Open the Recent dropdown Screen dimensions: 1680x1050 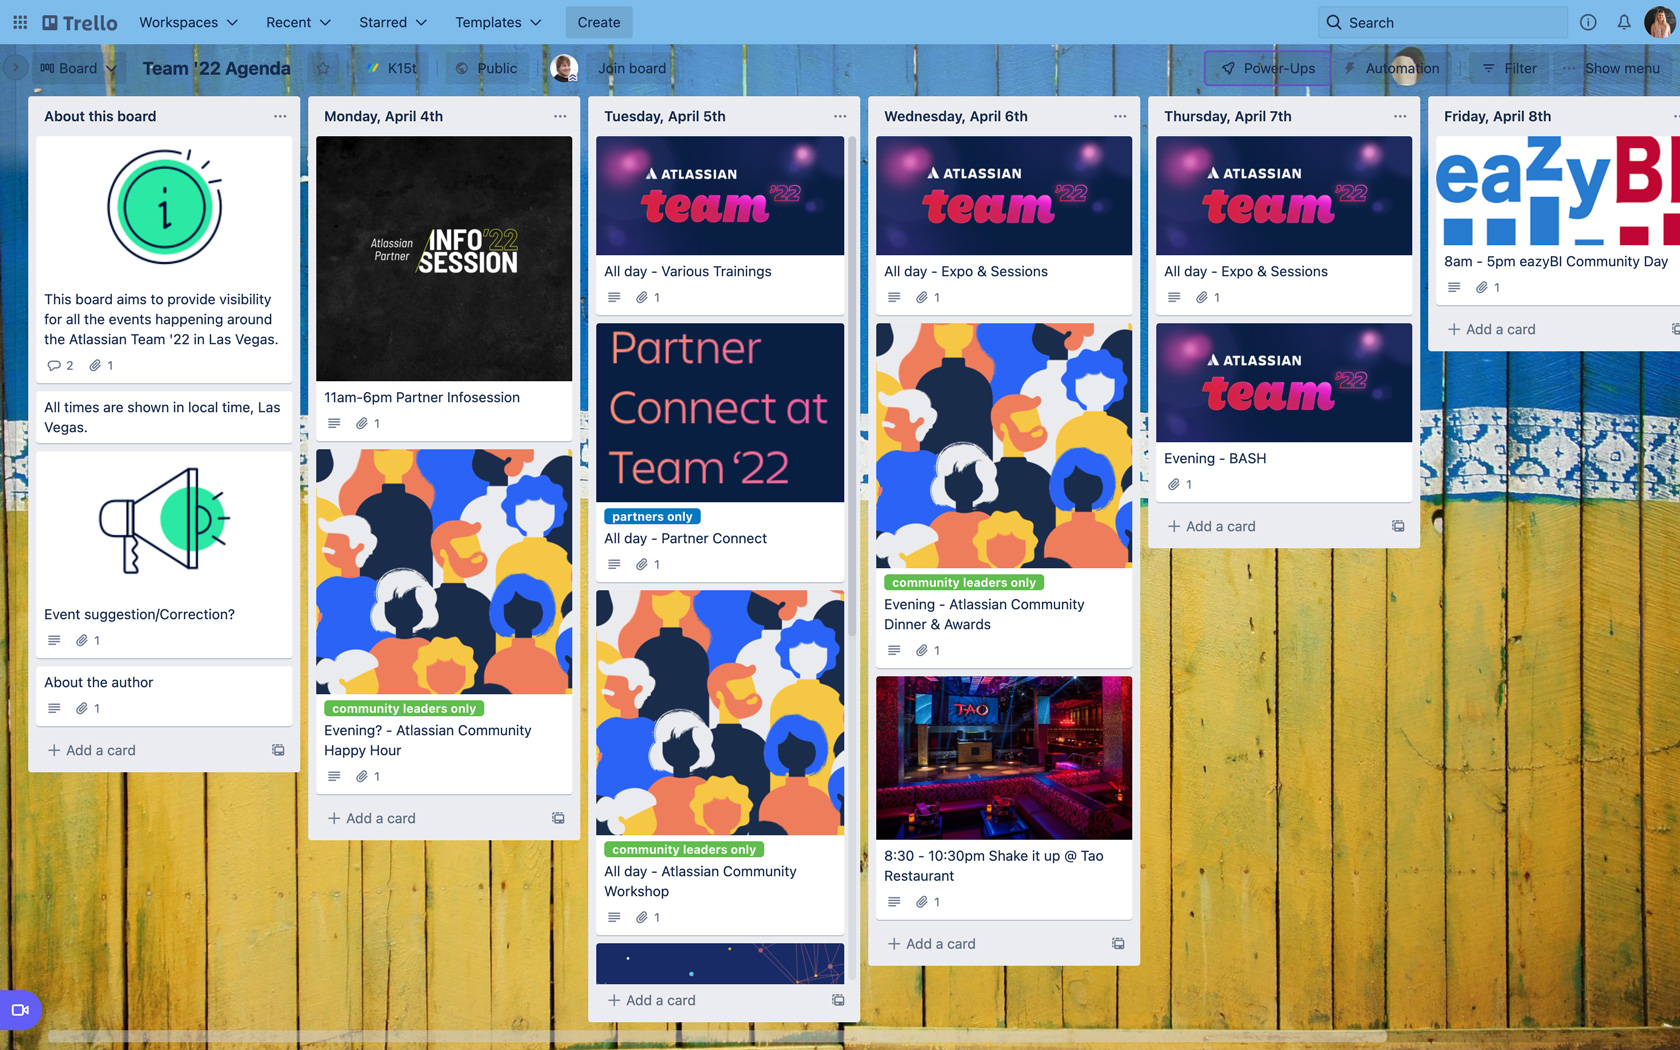298,22
